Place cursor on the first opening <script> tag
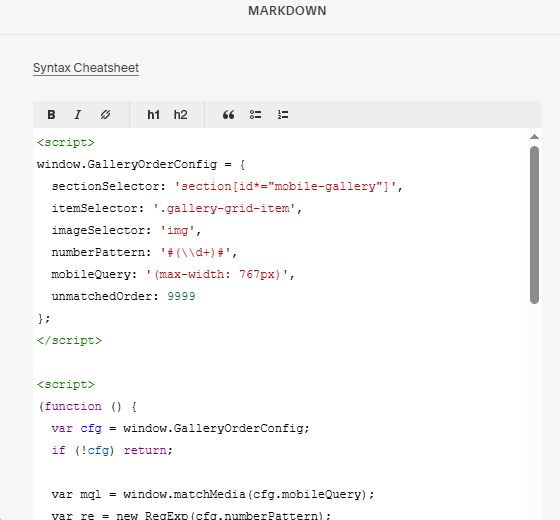Image resolution: width=560 pixels, height=520 pixels. (x=66, y=142)
